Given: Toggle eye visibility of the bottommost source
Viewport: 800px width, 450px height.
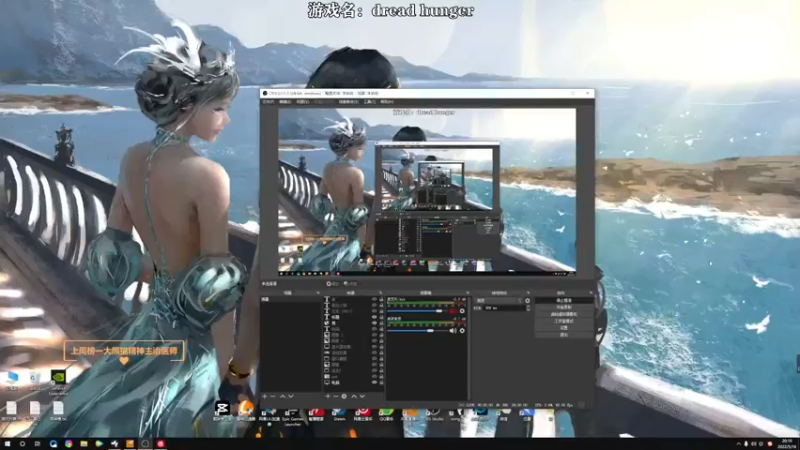Looking at the screenshot, I should coord(374,383).
